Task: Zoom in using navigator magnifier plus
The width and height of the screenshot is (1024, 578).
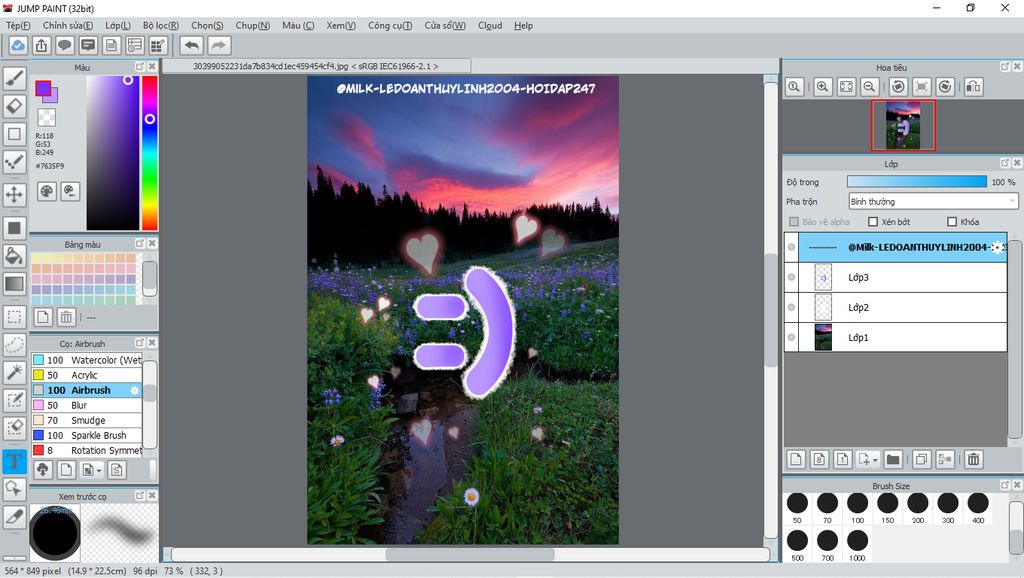Action: (x=823, y=86)
